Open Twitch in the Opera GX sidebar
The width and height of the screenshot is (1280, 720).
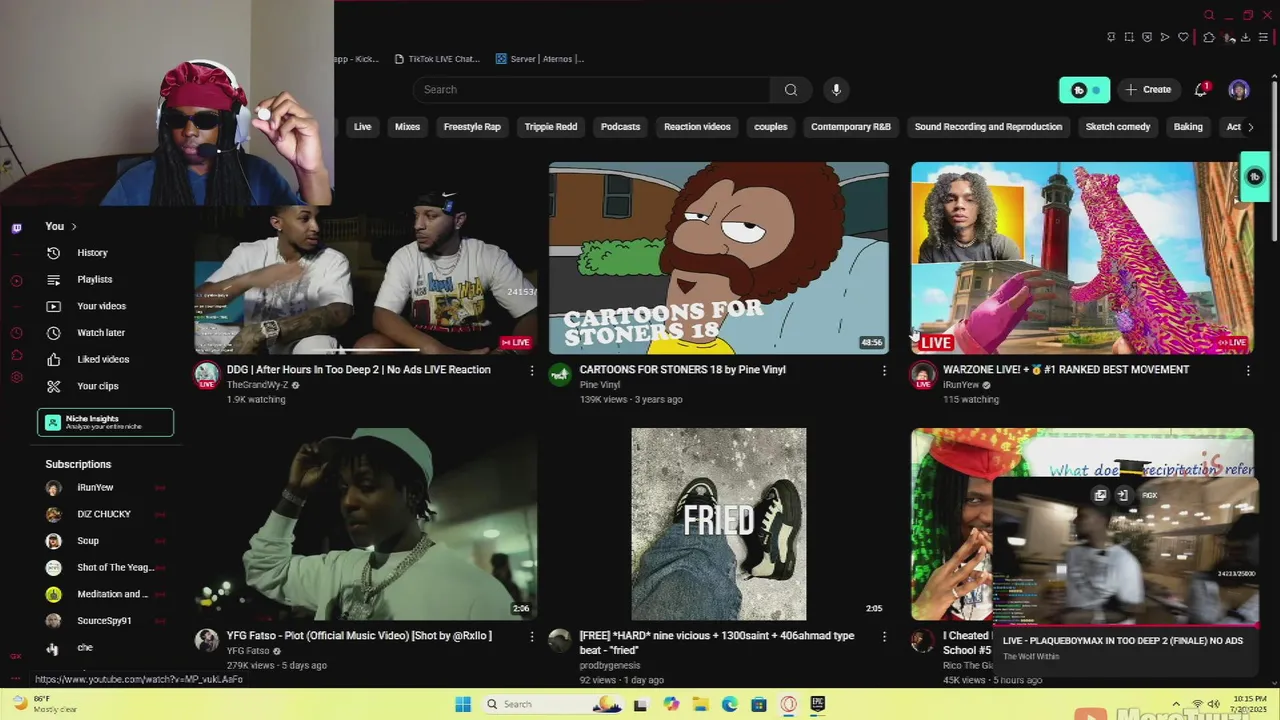[x=16, y=228]
